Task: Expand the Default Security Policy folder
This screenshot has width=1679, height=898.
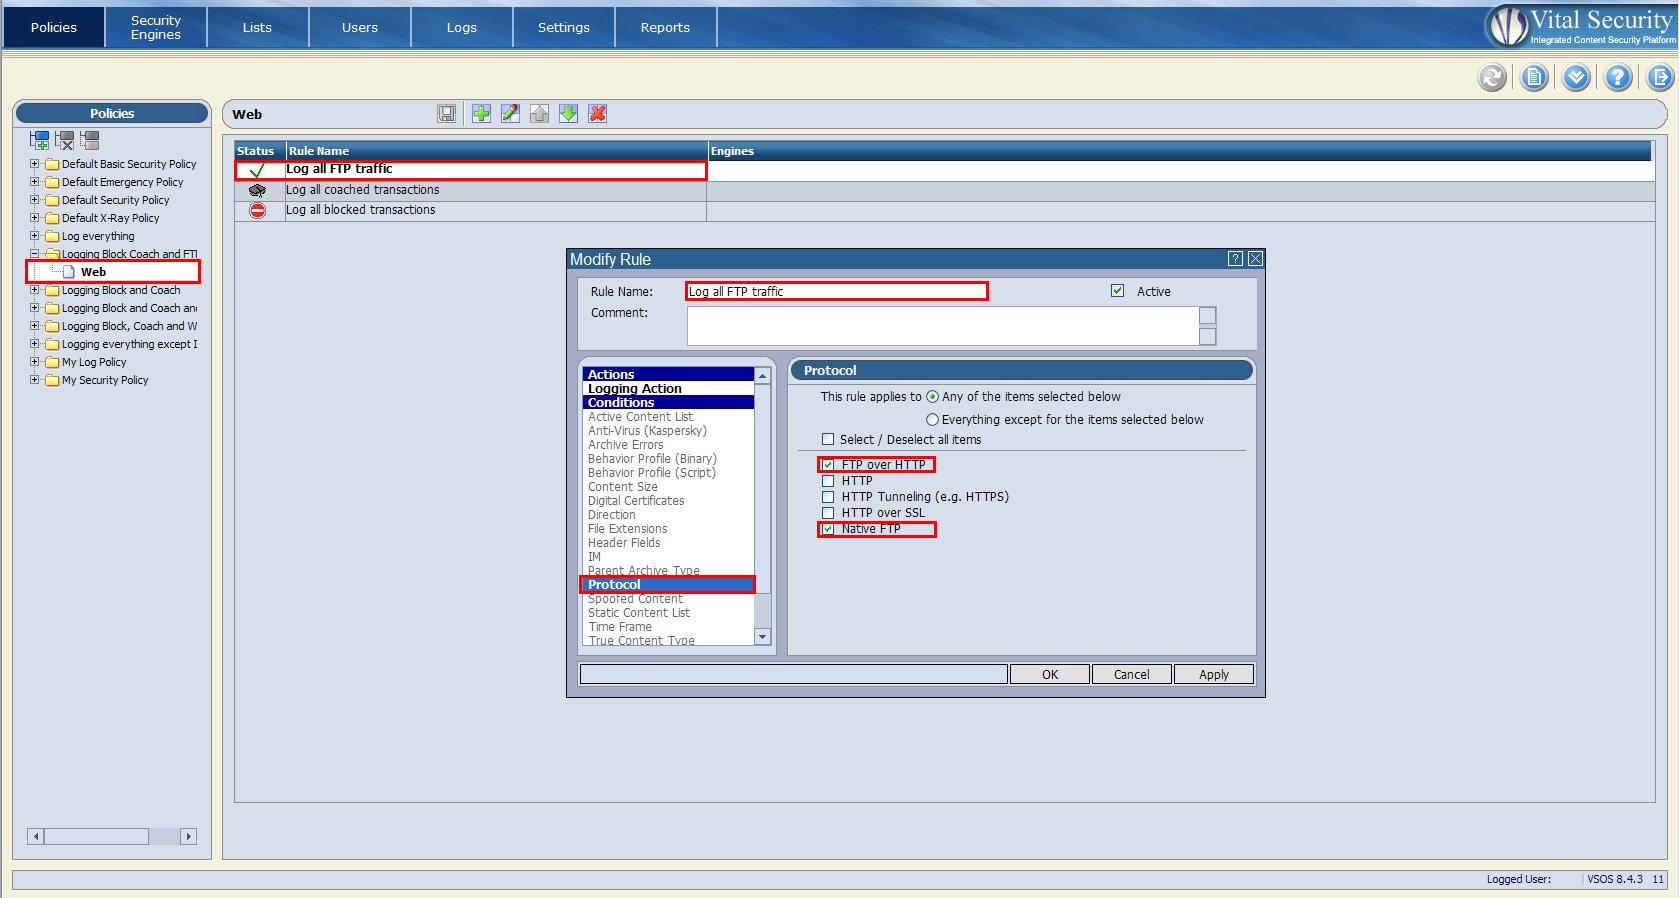Action: (35, 200)
